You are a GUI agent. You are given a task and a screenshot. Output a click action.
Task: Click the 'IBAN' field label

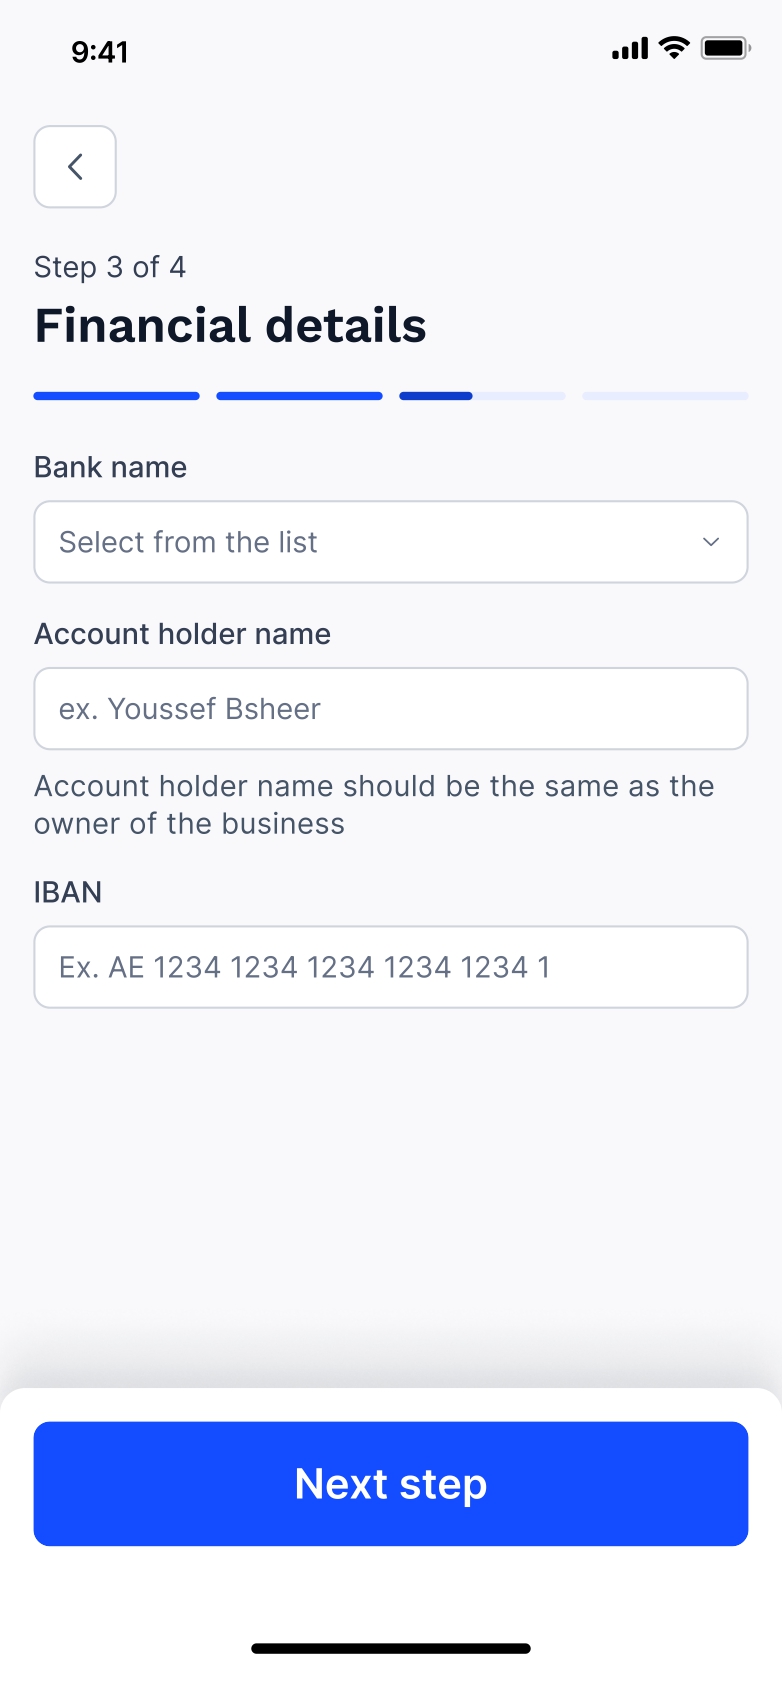(x=68, y=892)
